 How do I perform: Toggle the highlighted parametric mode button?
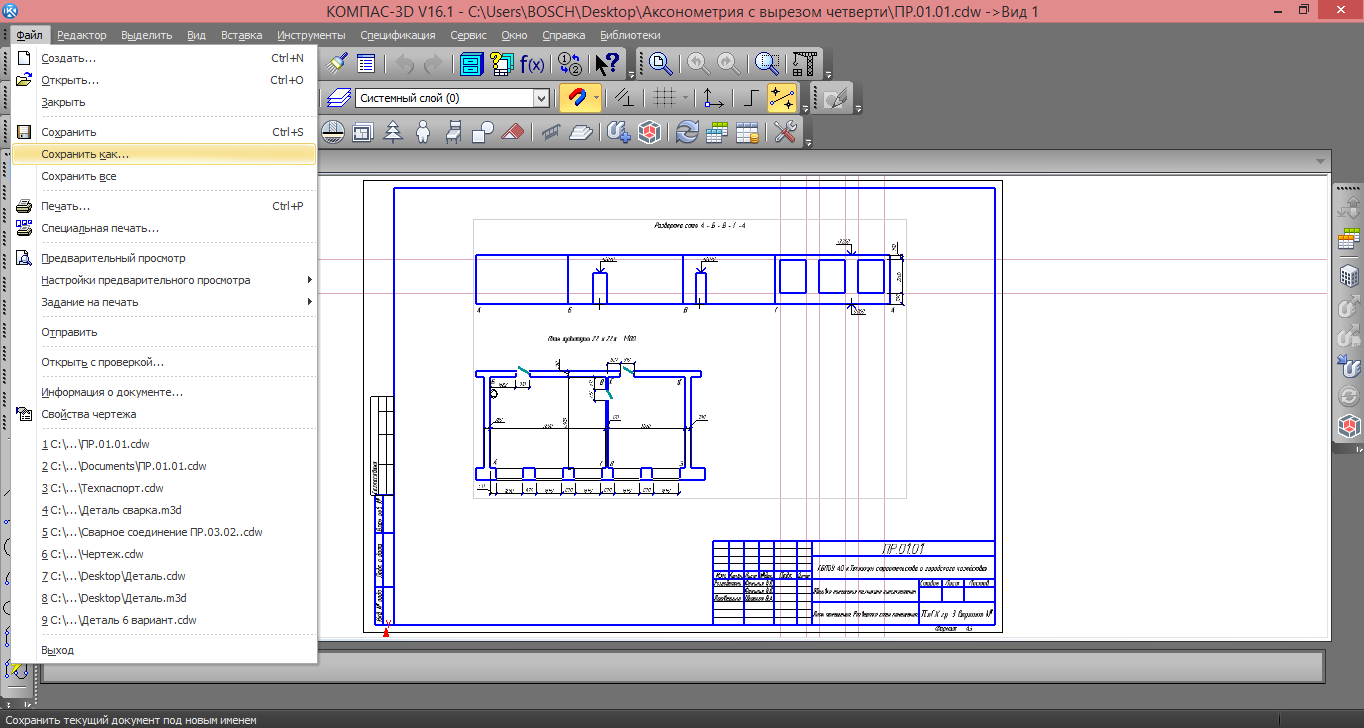click(x=781, y=98)
